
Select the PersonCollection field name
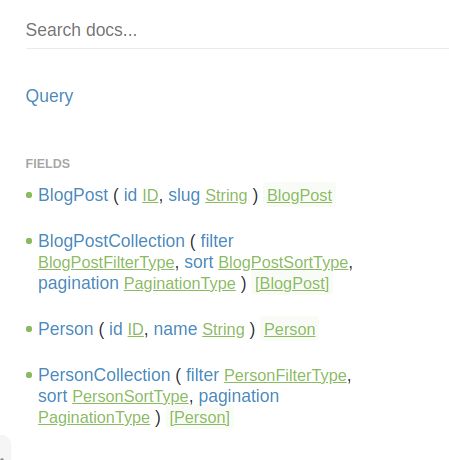[x=104, y=375]
